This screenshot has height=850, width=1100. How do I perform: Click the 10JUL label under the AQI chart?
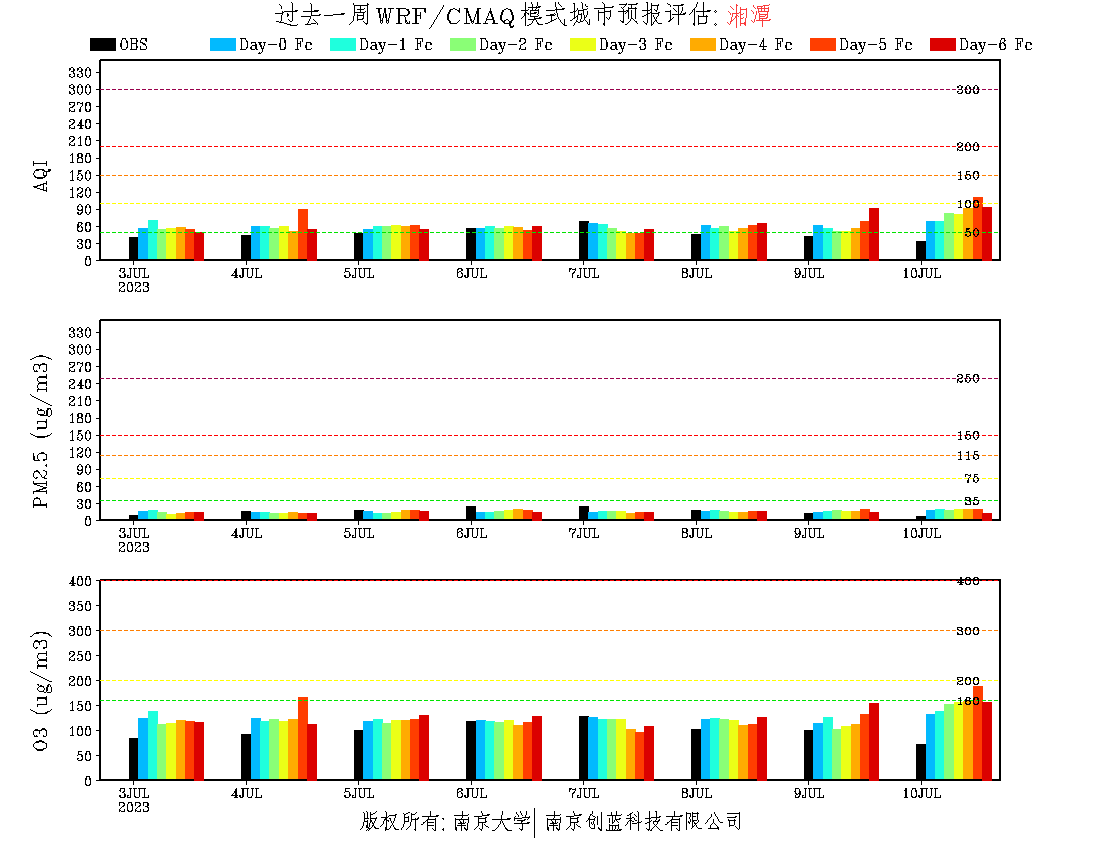click(921, 274)
